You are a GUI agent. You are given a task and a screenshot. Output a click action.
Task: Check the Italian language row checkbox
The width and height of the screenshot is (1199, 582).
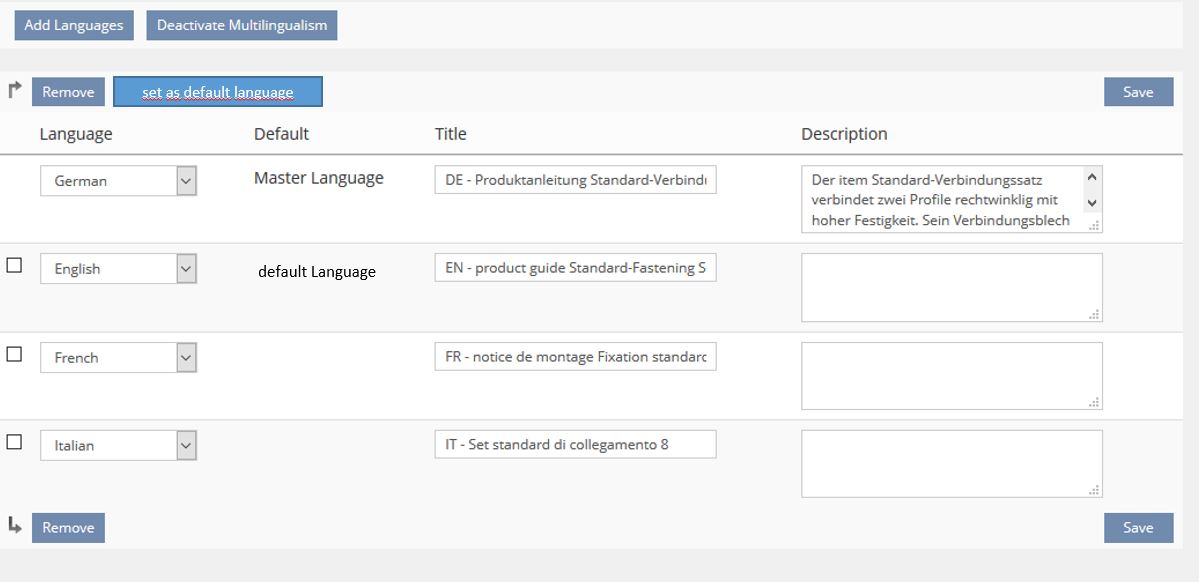14,442
